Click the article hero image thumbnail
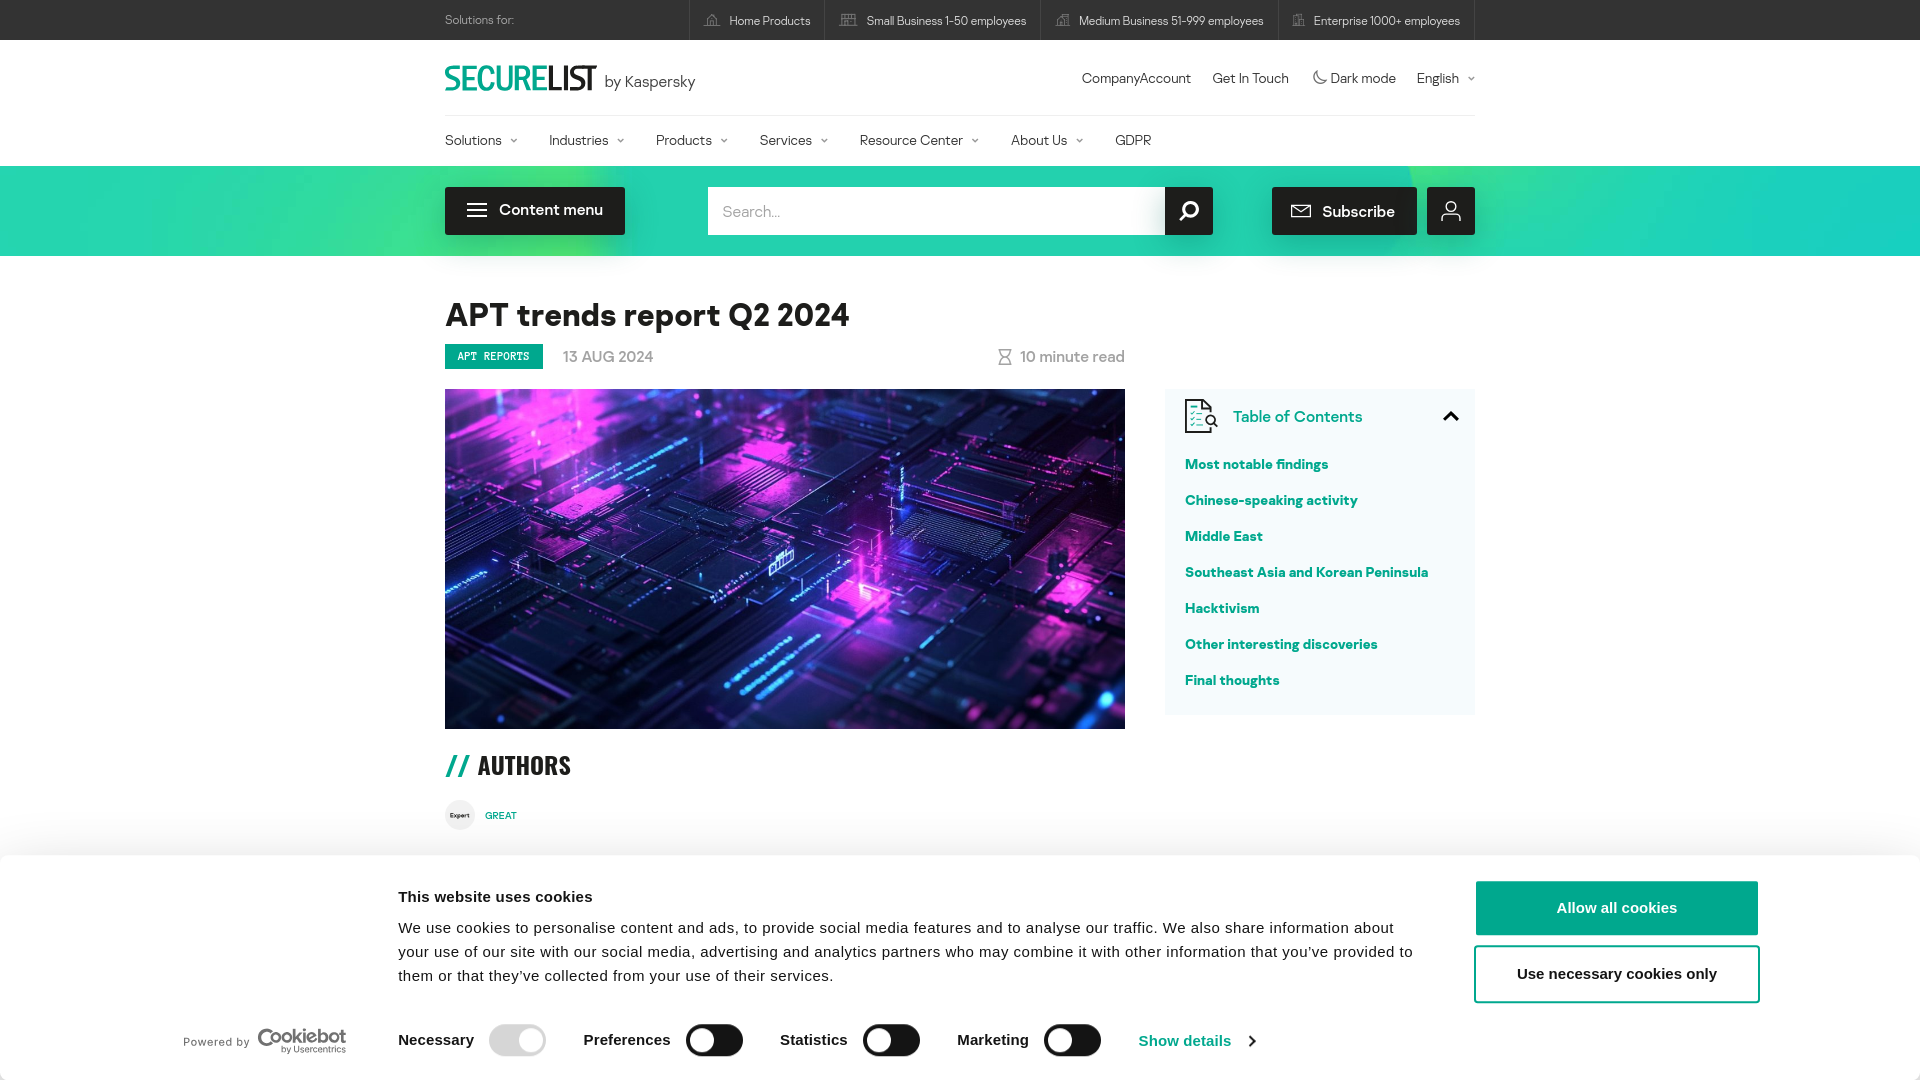 click(x=785, y=558)
